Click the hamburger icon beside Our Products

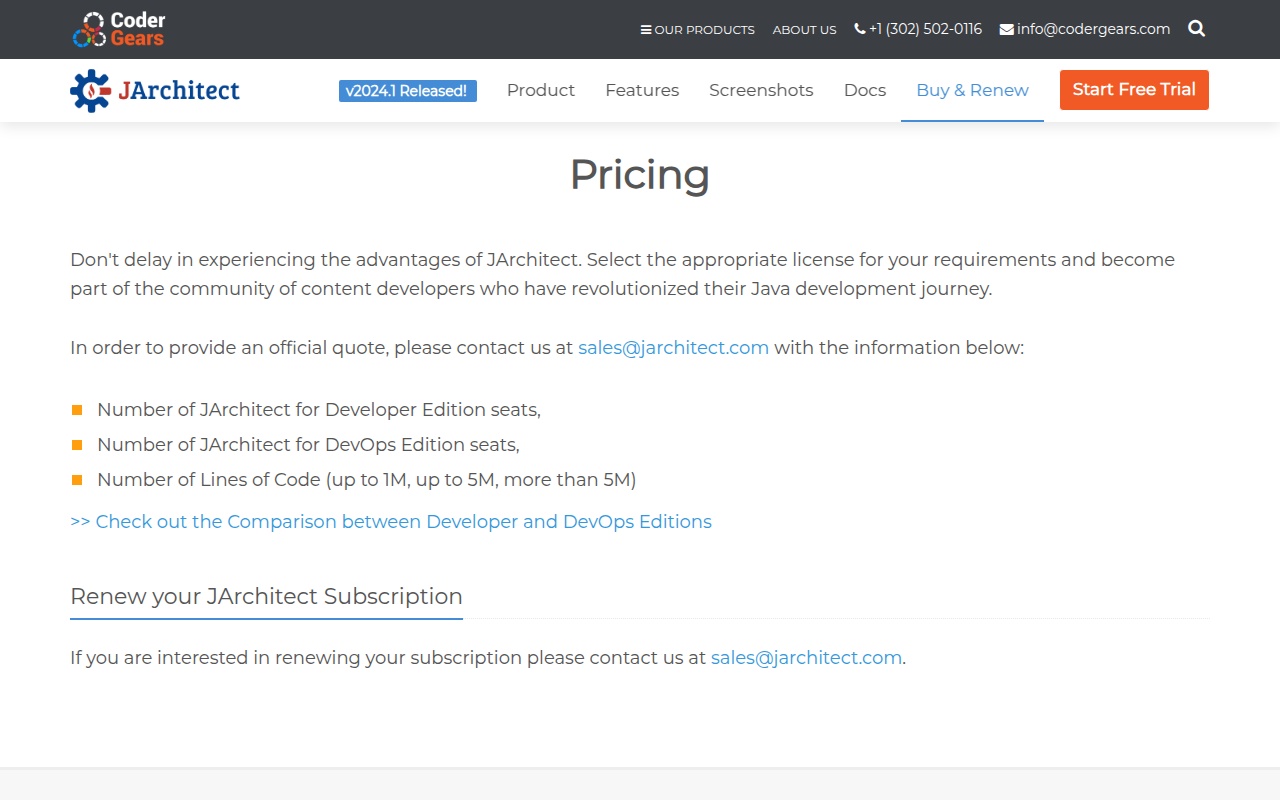pos(646,30)
